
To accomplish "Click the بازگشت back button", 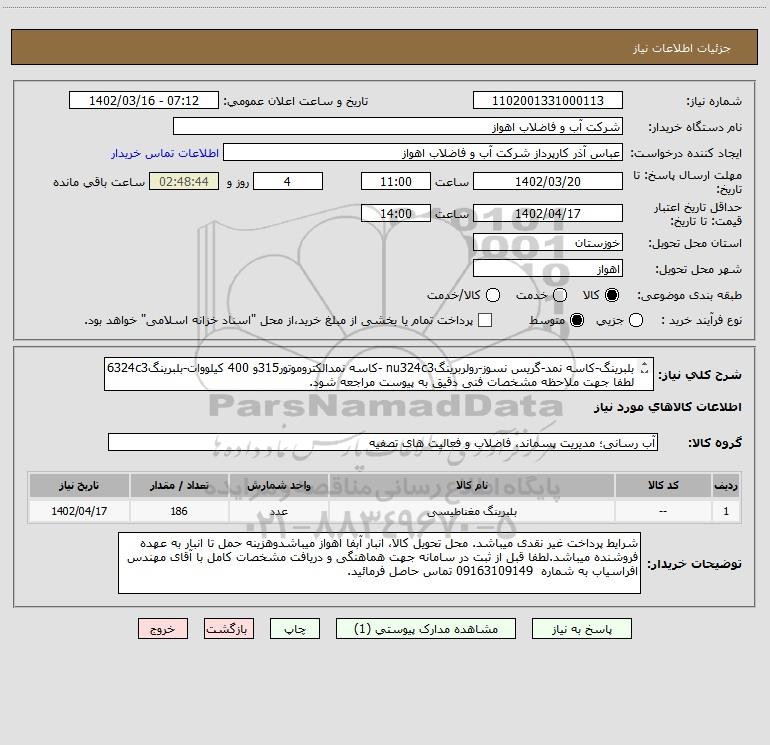I will pyautogui.click(x=229, y=629).
